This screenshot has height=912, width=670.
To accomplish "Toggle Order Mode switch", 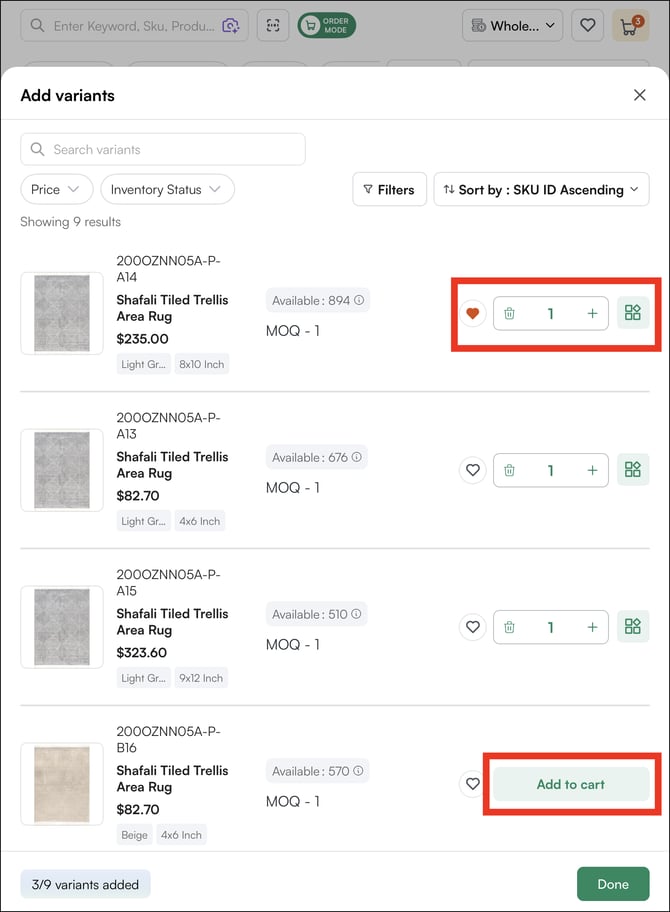I will [326, 26].
